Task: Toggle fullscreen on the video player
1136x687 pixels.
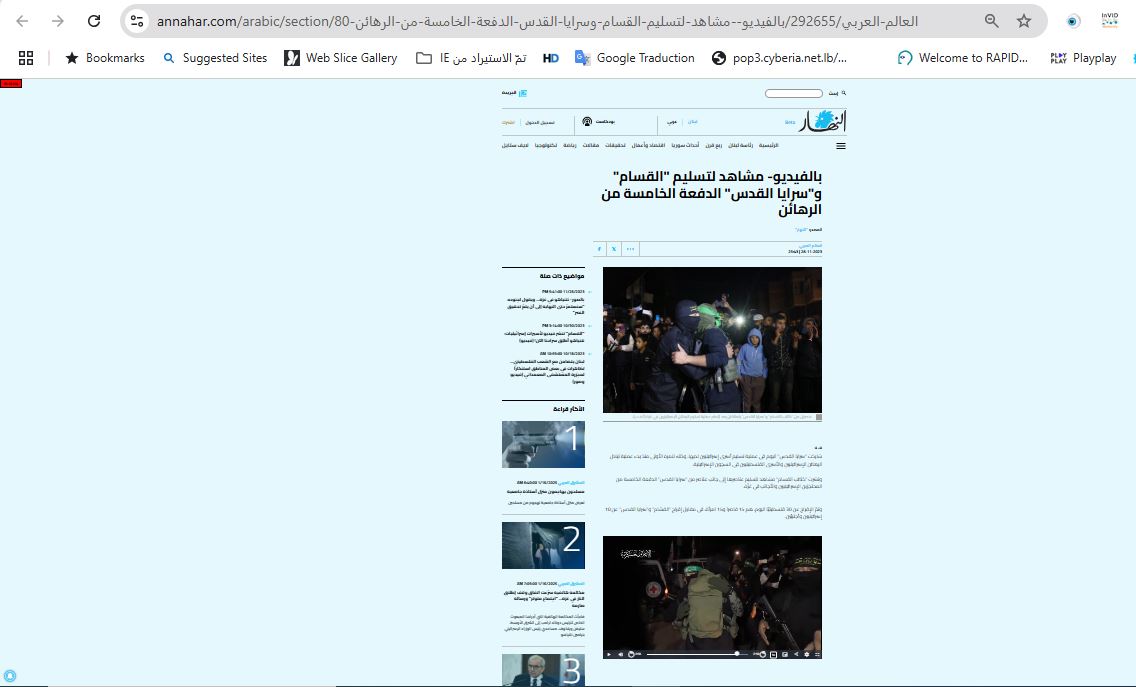Action: (817, 654)
